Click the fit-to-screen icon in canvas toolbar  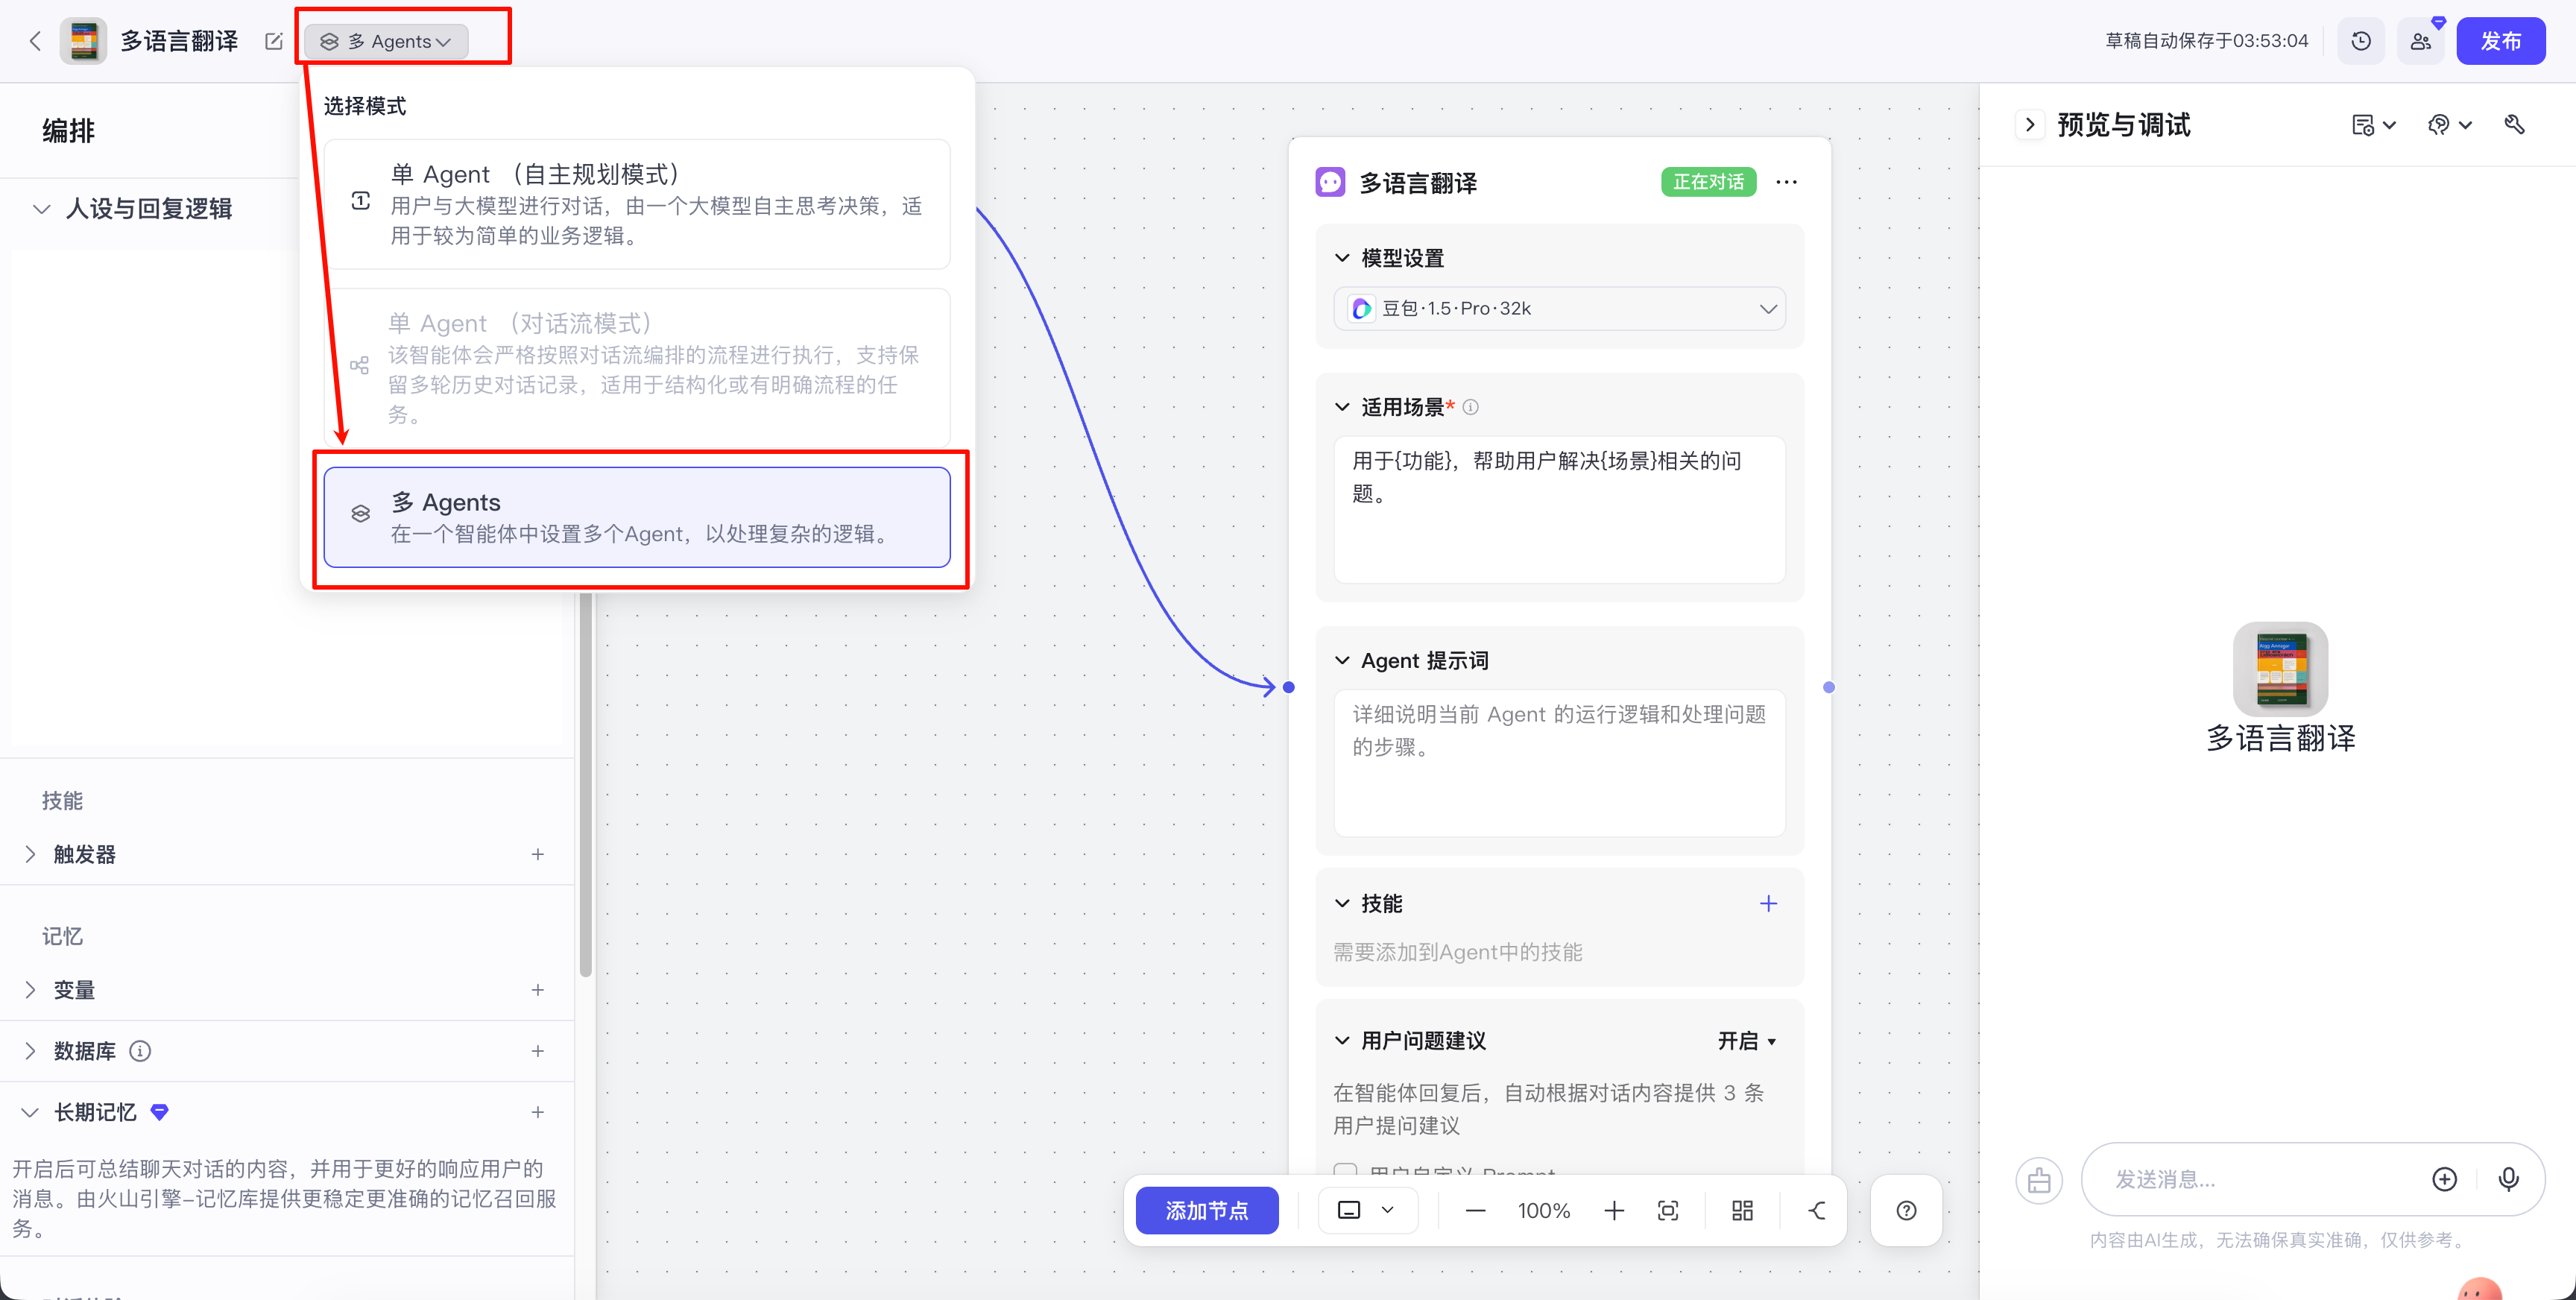(x=1668, y=1211)
